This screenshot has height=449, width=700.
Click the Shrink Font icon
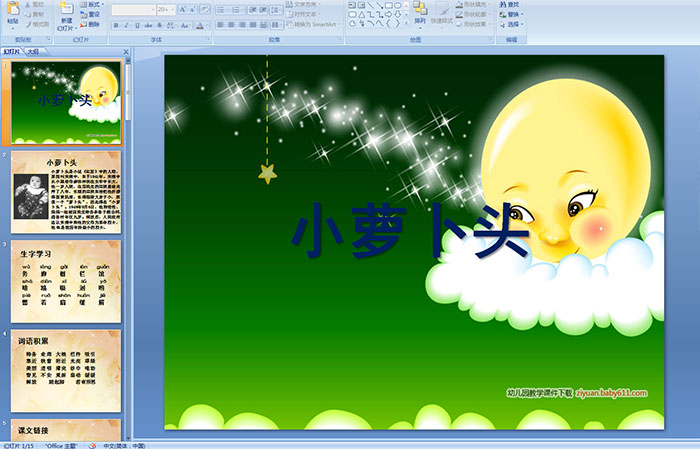(193, 9)
